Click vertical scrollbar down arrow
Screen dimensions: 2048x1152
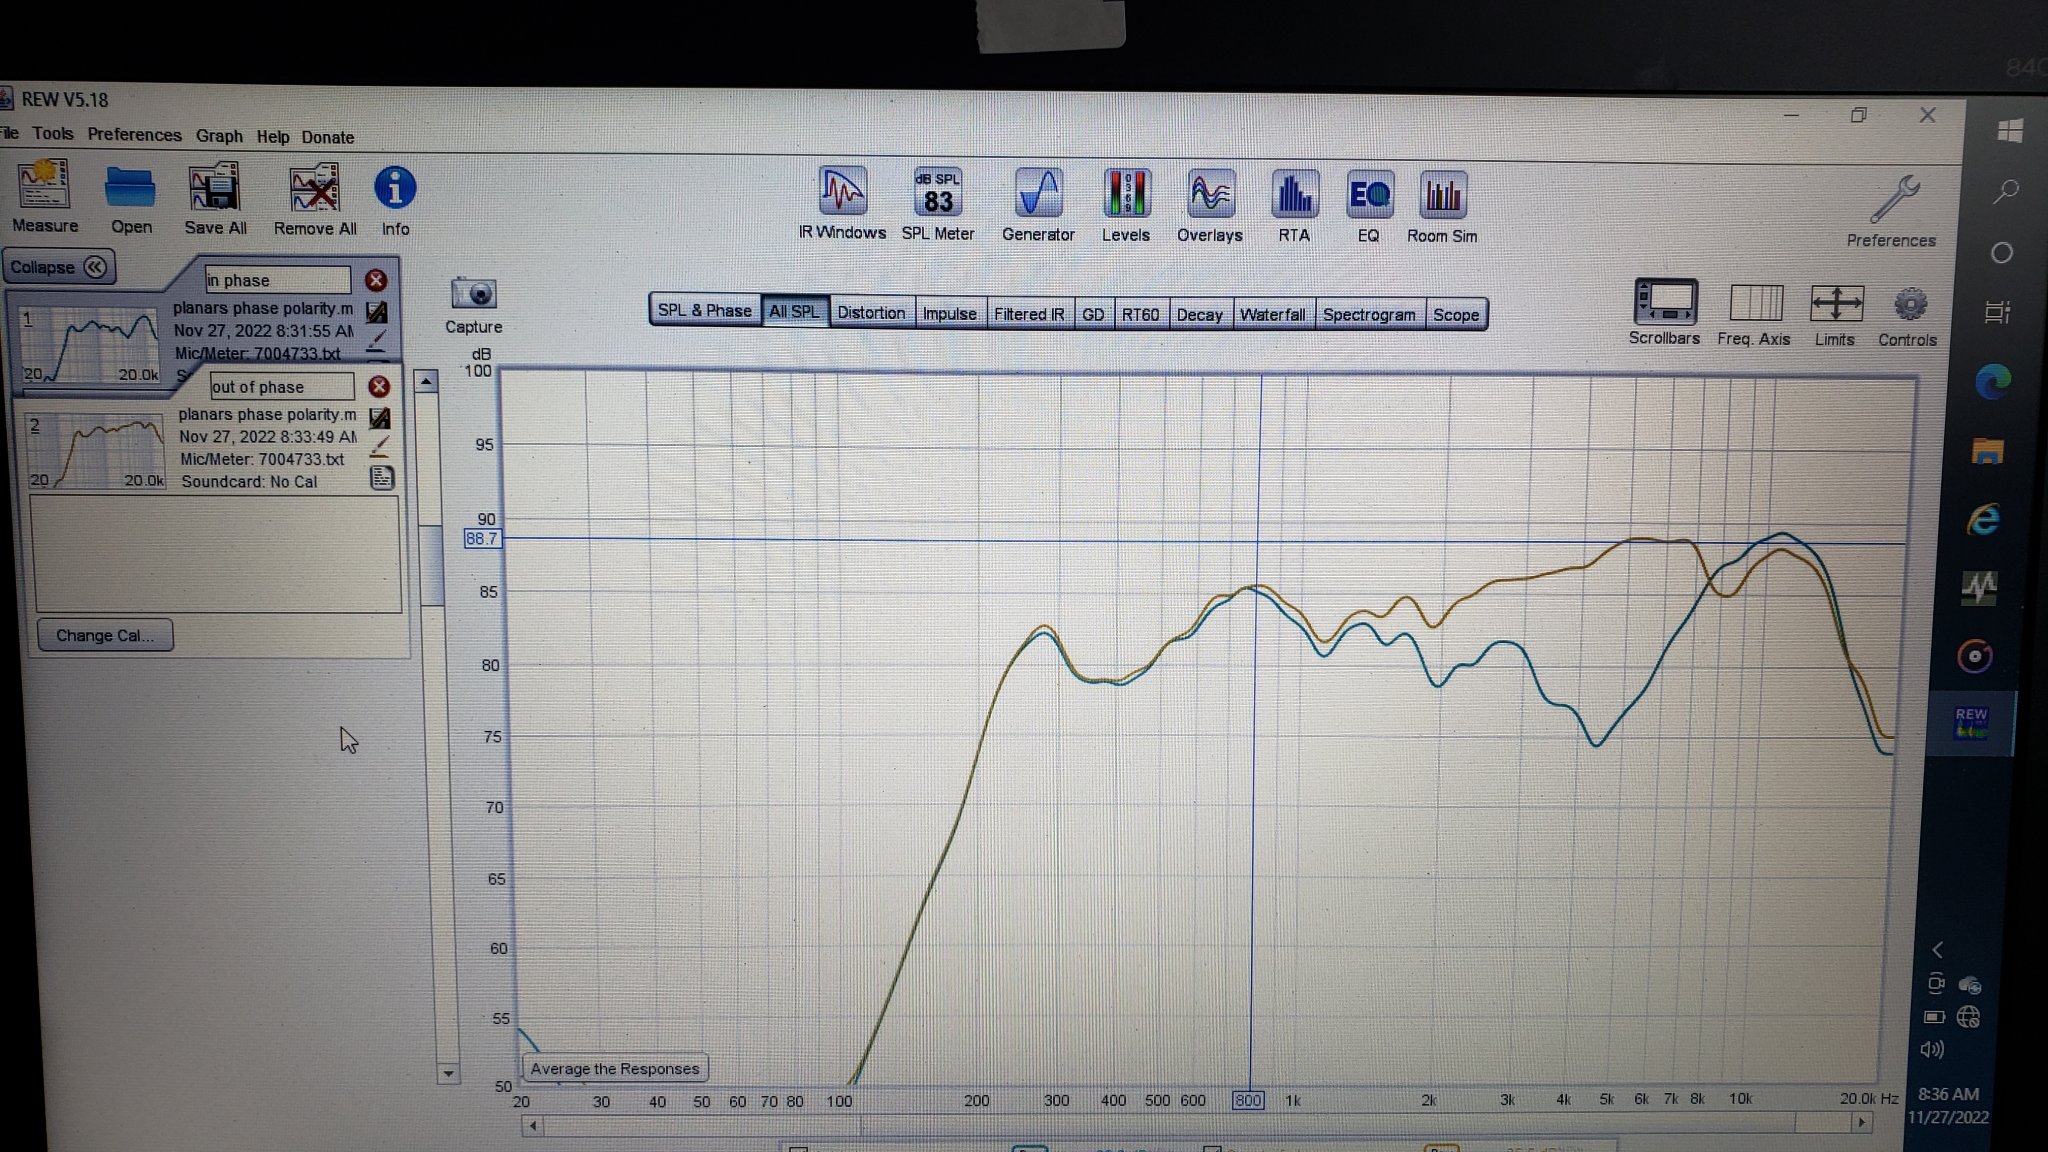(x=448, y=1073)
